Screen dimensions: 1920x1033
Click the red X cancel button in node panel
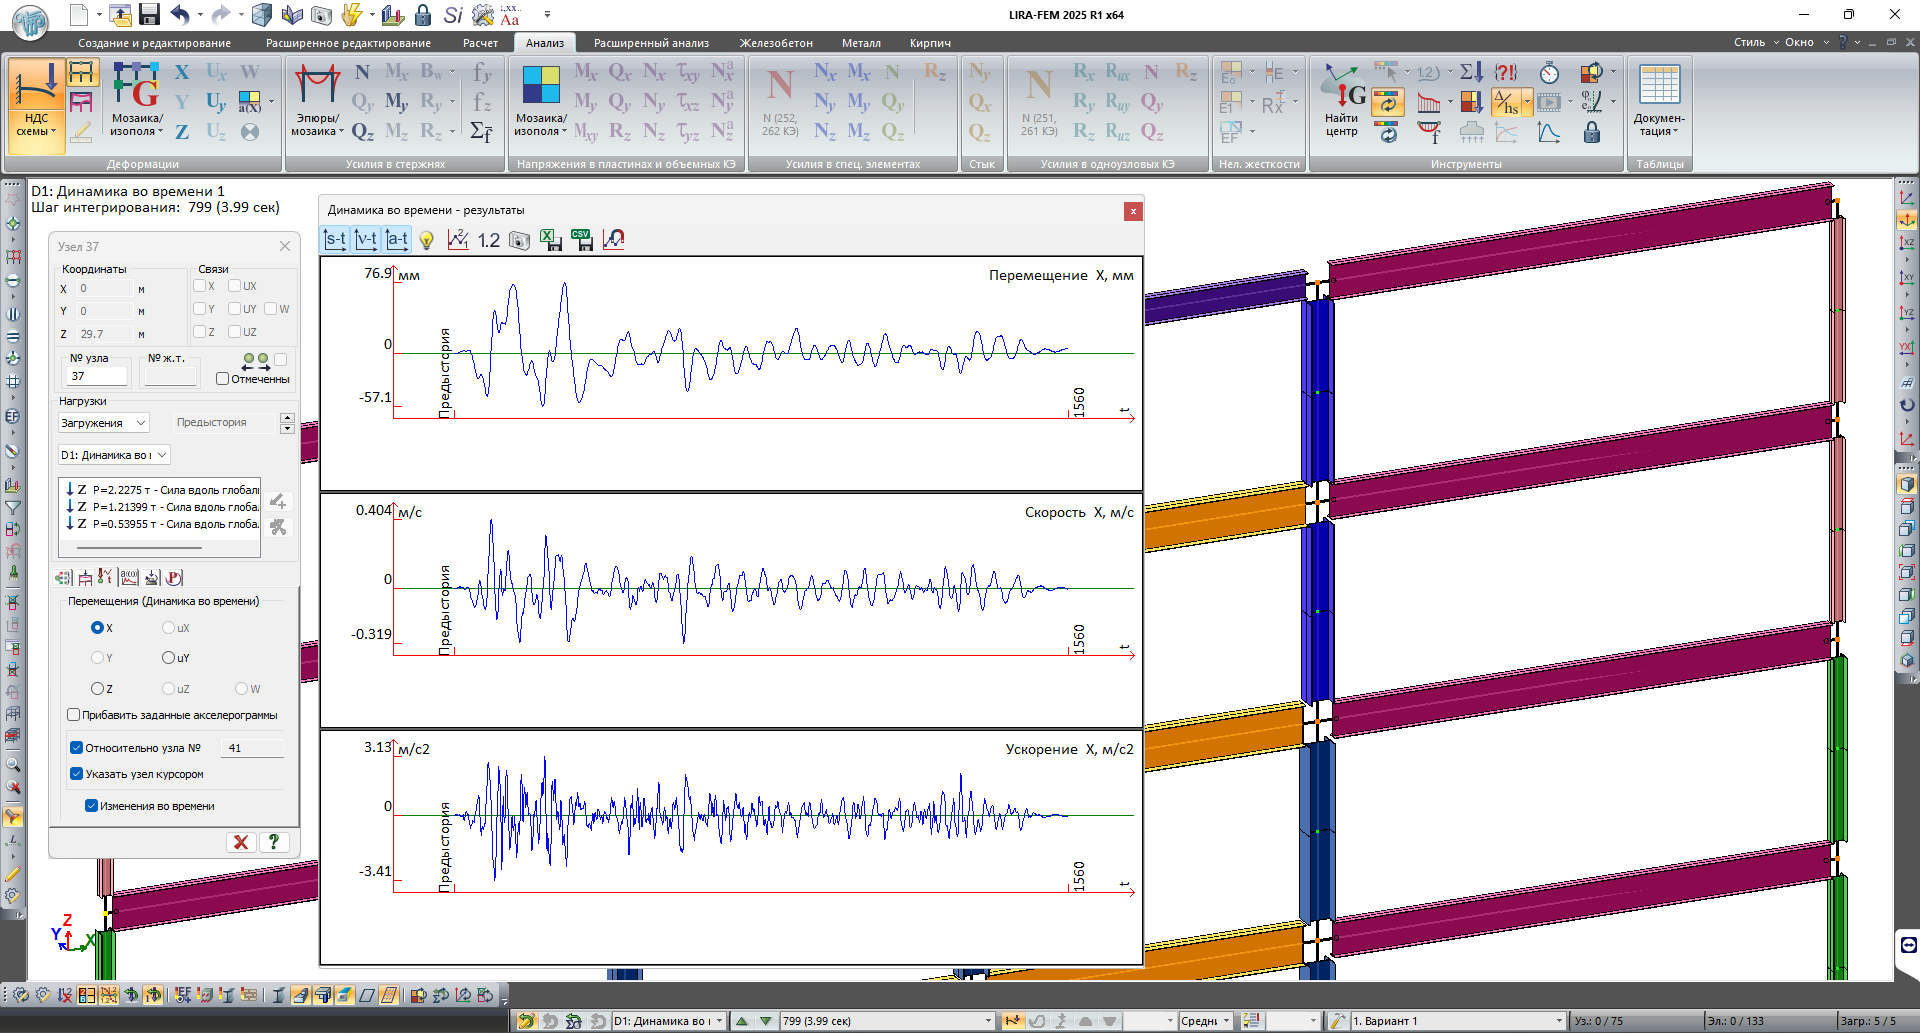coord(241,842)
